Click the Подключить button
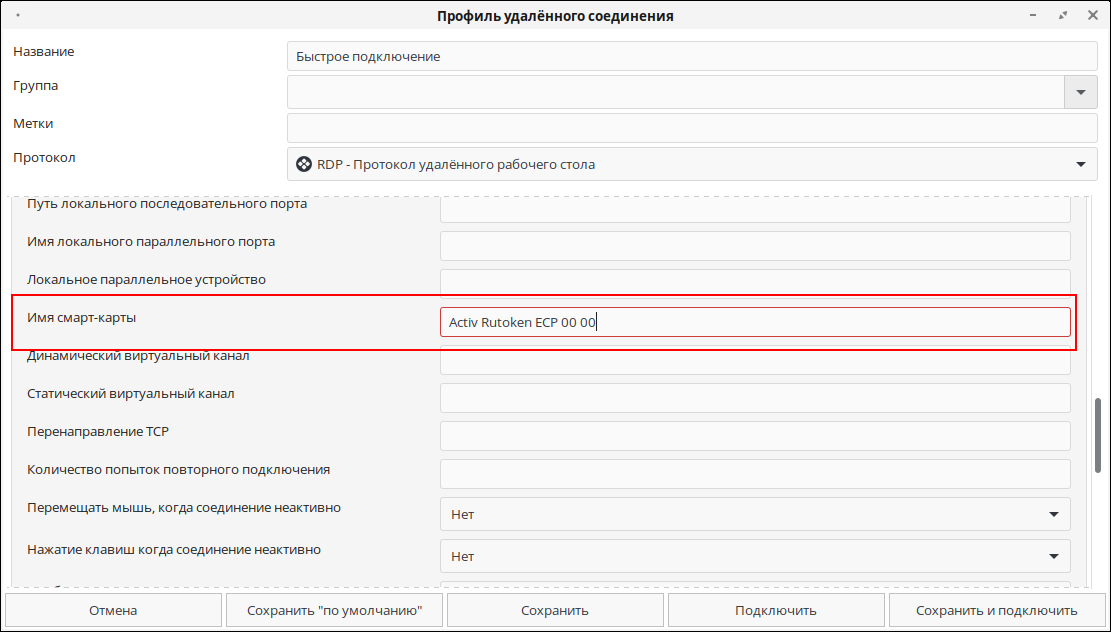Viewport: 1111px width, 632px height. 776,610
